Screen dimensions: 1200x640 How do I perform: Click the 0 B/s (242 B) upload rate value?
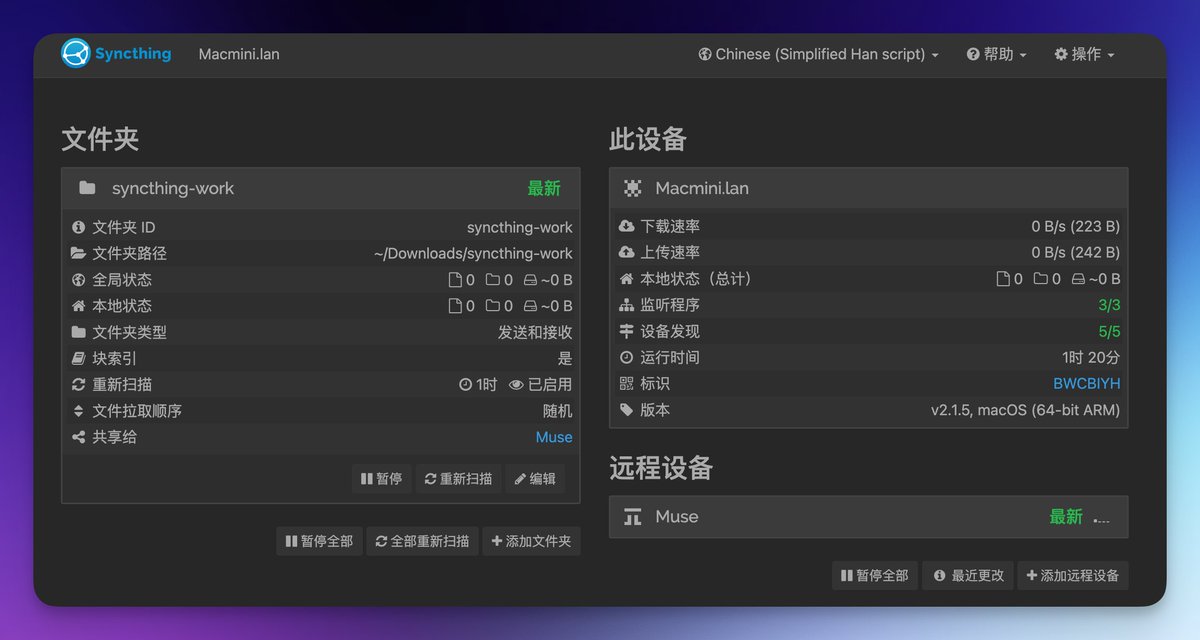pos(1076,252)
